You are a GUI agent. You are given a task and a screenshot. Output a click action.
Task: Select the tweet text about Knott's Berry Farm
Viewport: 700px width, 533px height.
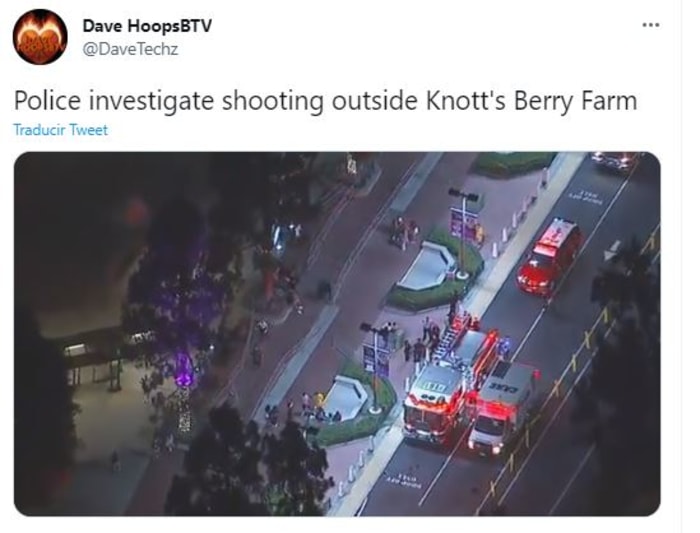[x=325, y=100]
